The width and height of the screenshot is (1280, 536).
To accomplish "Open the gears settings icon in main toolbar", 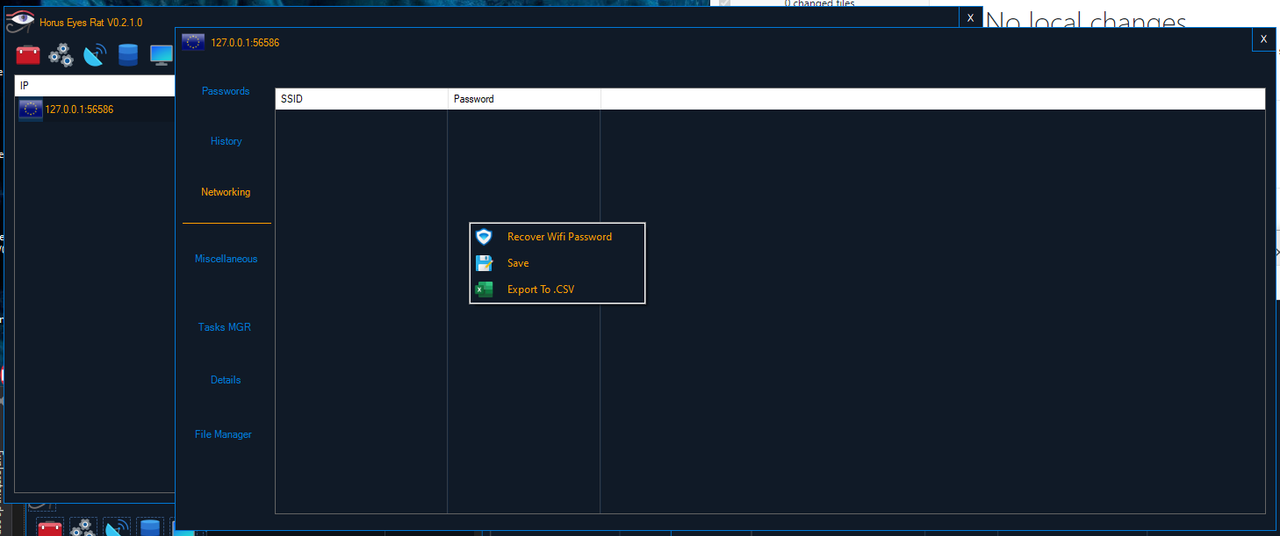I will coord(61,54).
